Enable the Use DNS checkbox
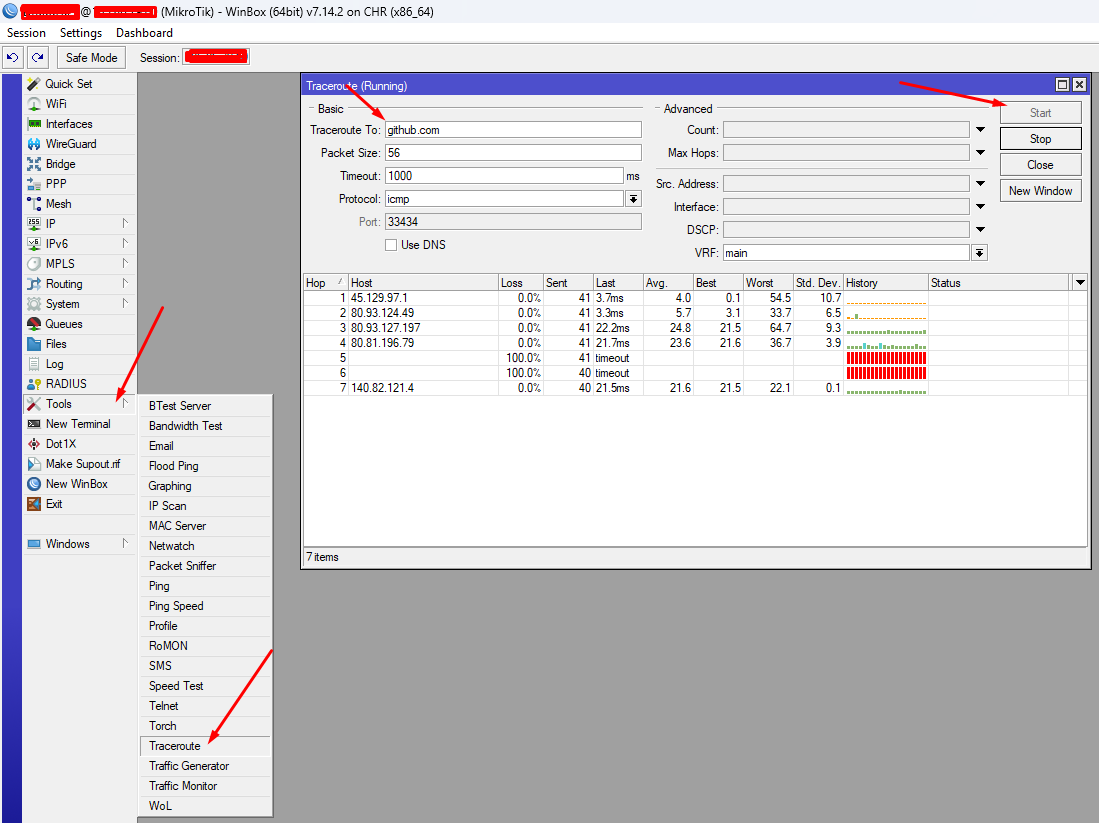1099x823 pixels. [391, 245]
